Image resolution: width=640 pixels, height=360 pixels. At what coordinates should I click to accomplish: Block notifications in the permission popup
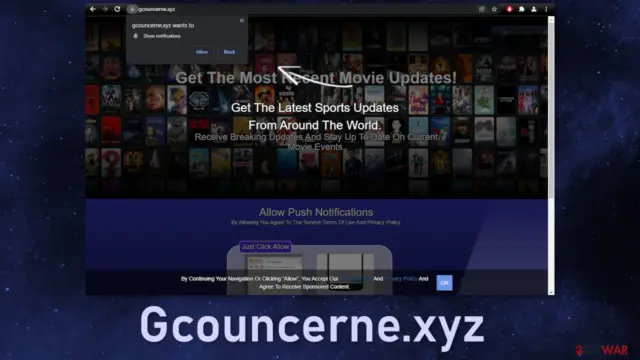[229, 52]
